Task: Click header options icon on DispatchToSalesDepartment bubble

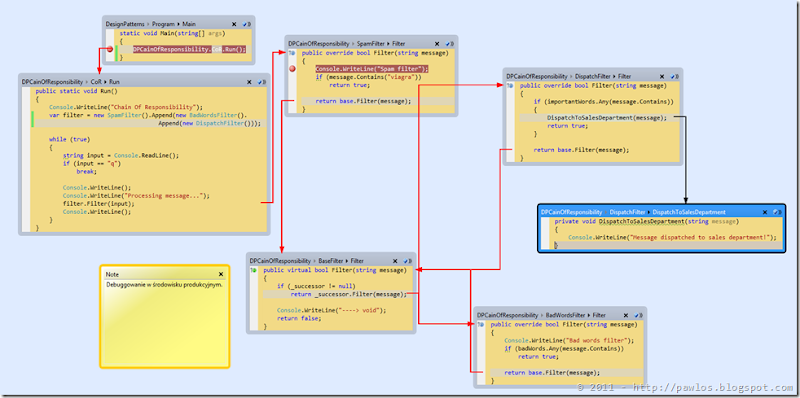Action: coord(778,212)
